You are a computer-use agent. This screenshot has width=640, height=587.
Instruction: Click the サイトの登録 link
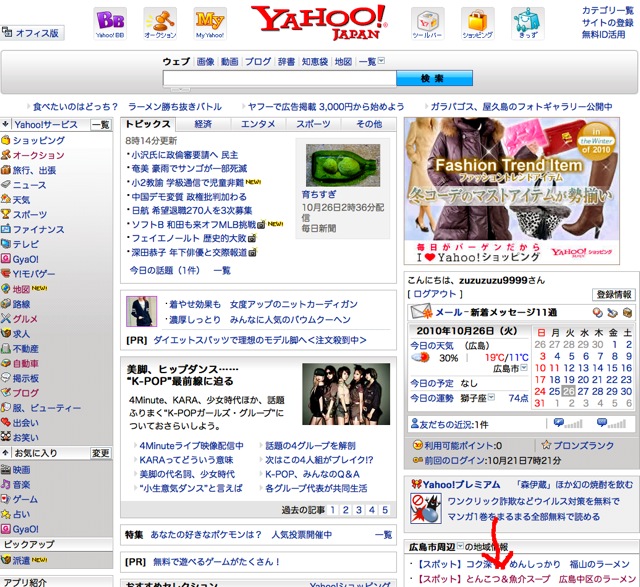607,23
